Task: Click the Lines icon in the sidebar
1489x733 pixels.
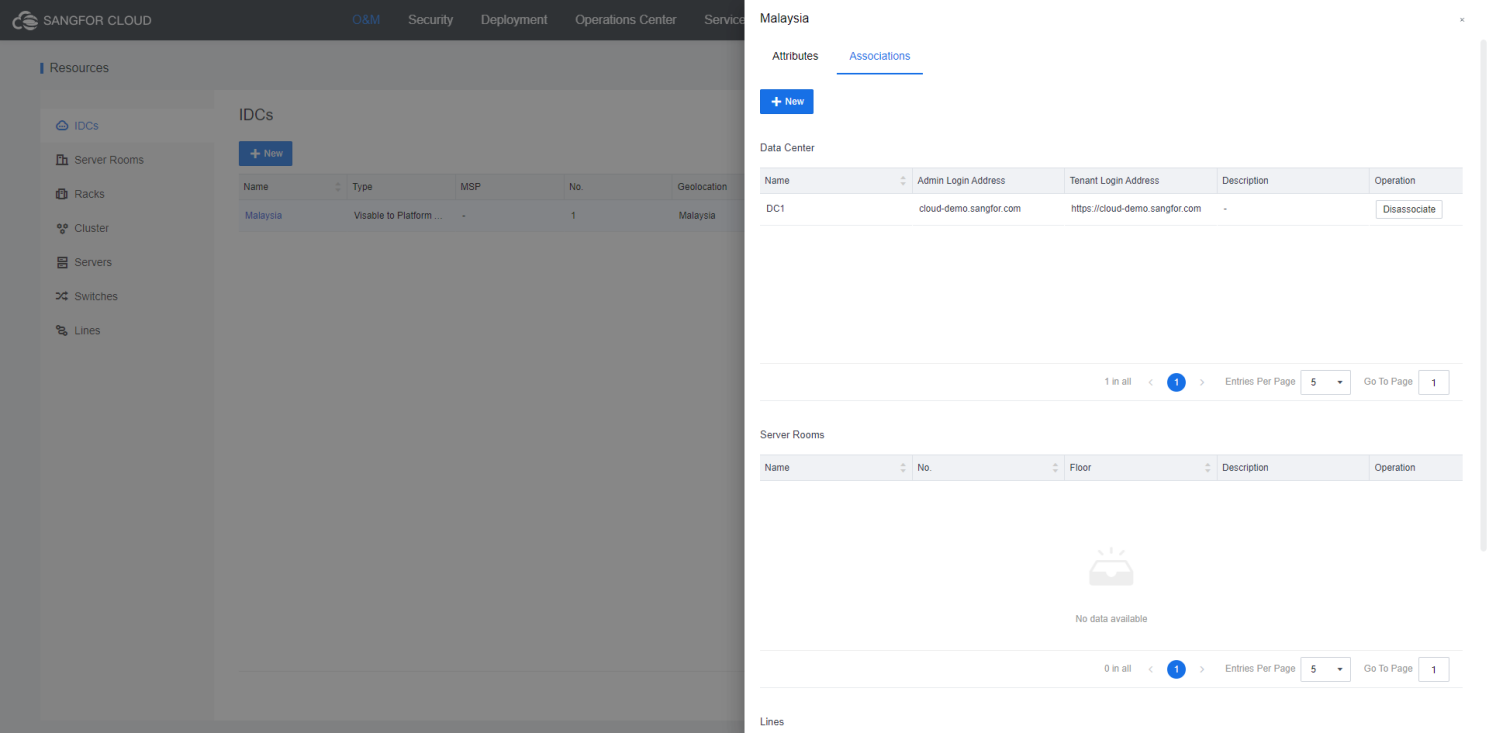Action: coord(62,330)
